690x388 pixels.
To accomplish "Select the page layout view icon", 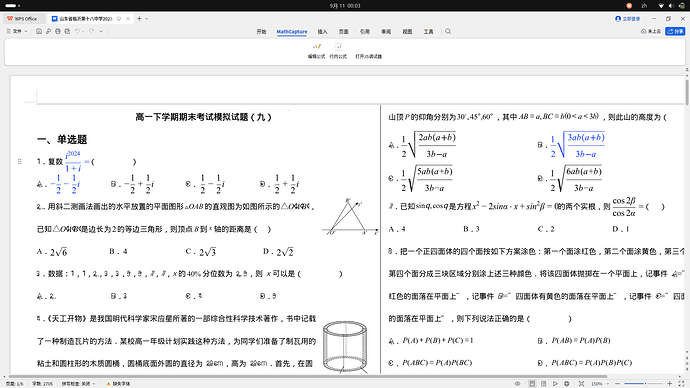I will pos(532,384).
